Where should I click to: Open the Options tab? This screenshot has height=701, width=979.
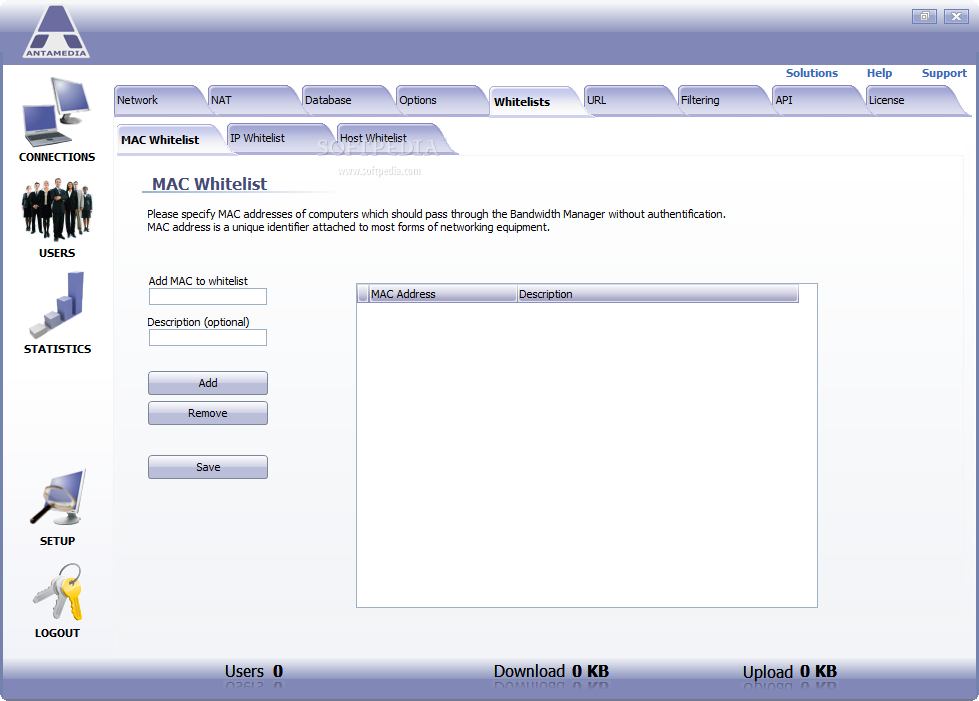click(x=441, y=100)
